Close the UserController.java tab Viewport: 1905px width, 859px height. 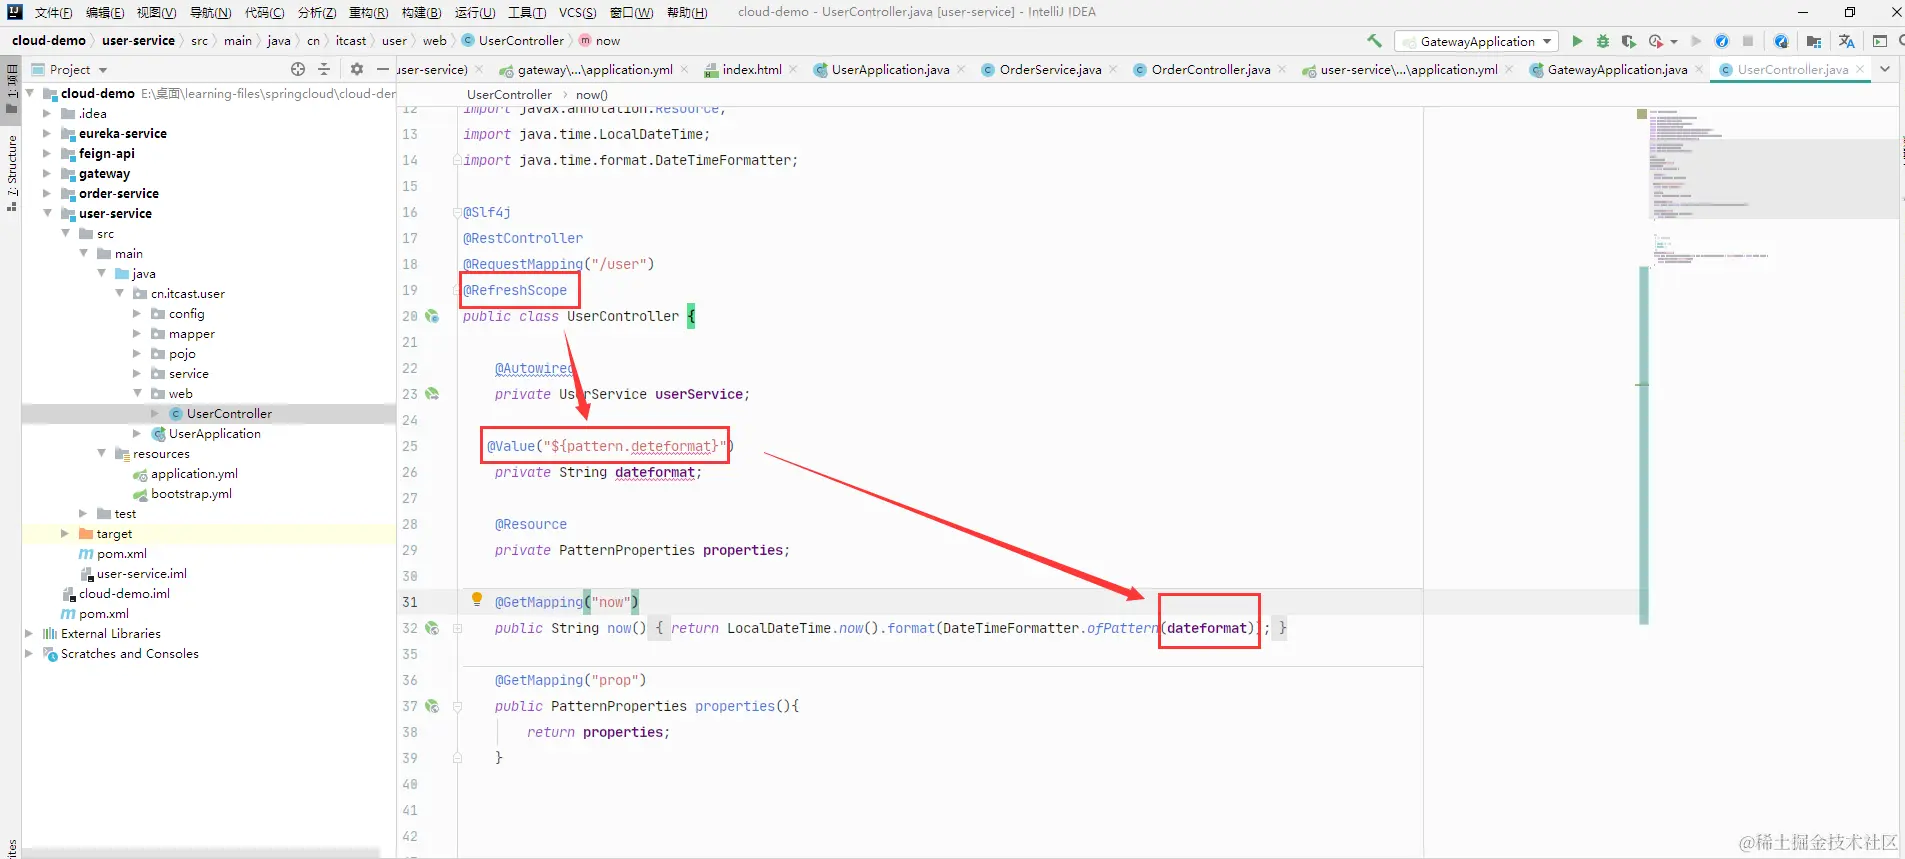[1860, 69]
